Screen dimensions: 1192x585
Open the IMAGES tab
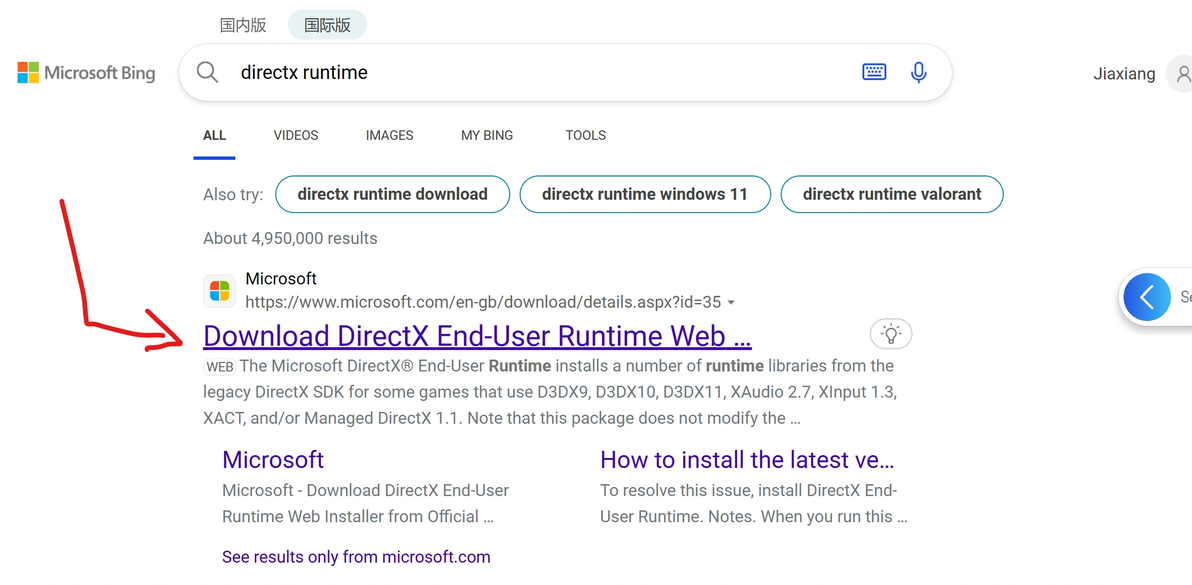(389, 135)
